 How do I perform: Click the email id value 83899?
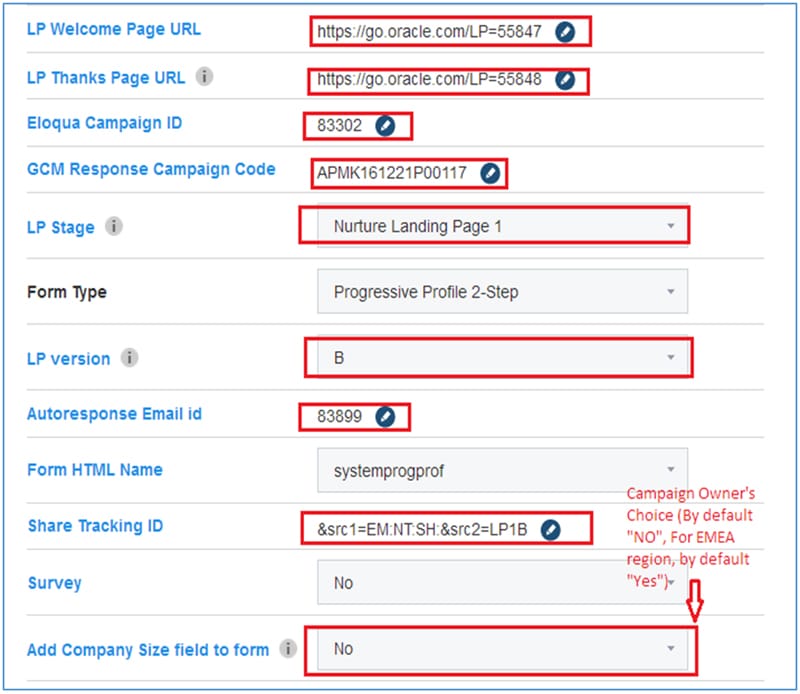point(339,416)
